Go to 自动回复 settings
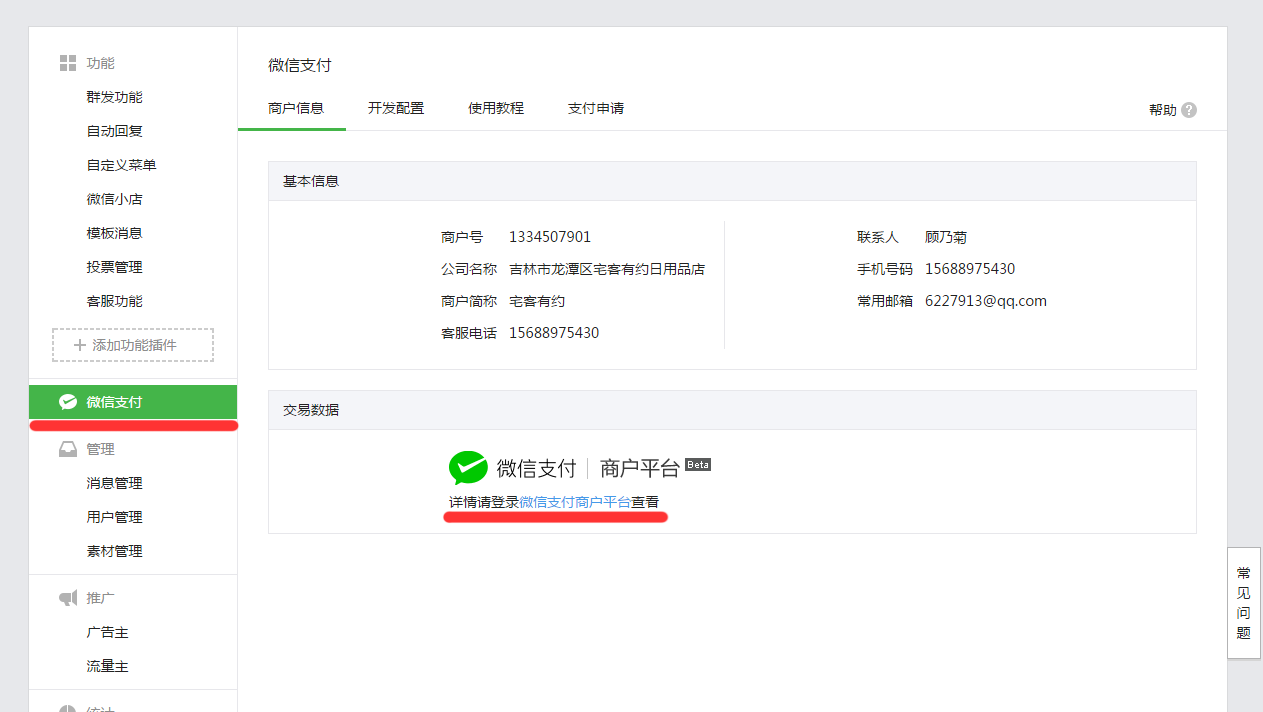 coord(114,131)
